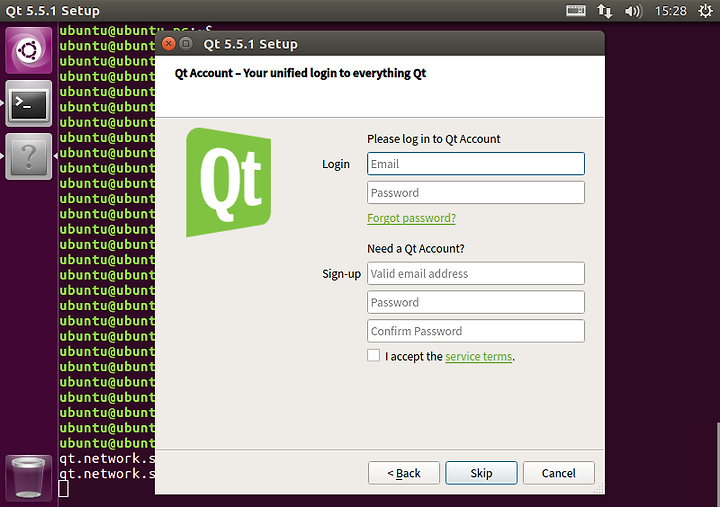This screenshot has width=720, height=507.
Task: Click the 'Need a Qt Account?' text
Action: 416,249
